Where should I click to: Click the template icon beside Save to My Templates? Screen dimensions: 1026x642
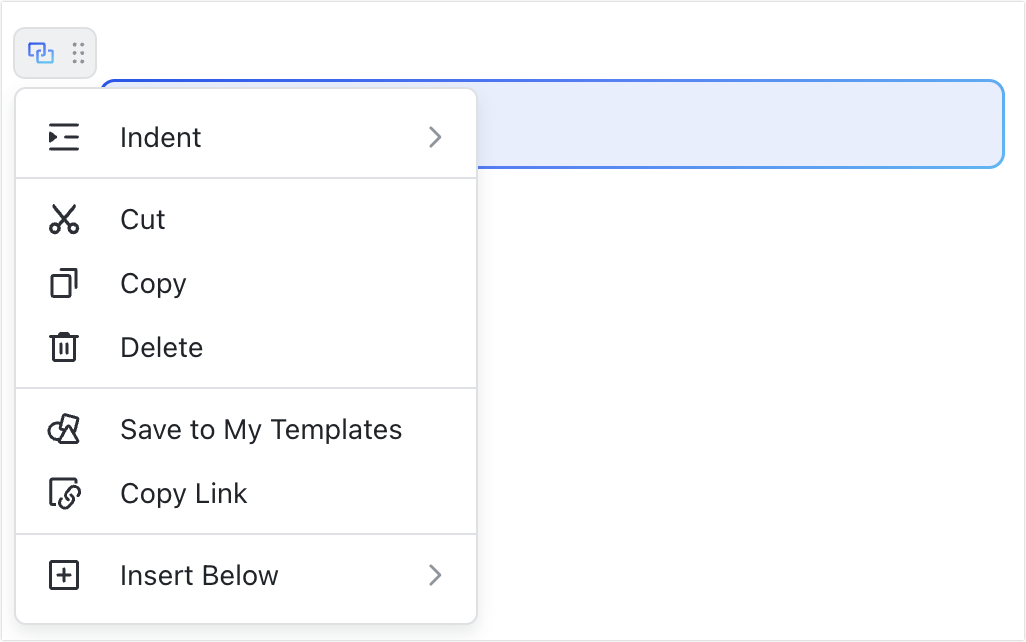point(64,429)
